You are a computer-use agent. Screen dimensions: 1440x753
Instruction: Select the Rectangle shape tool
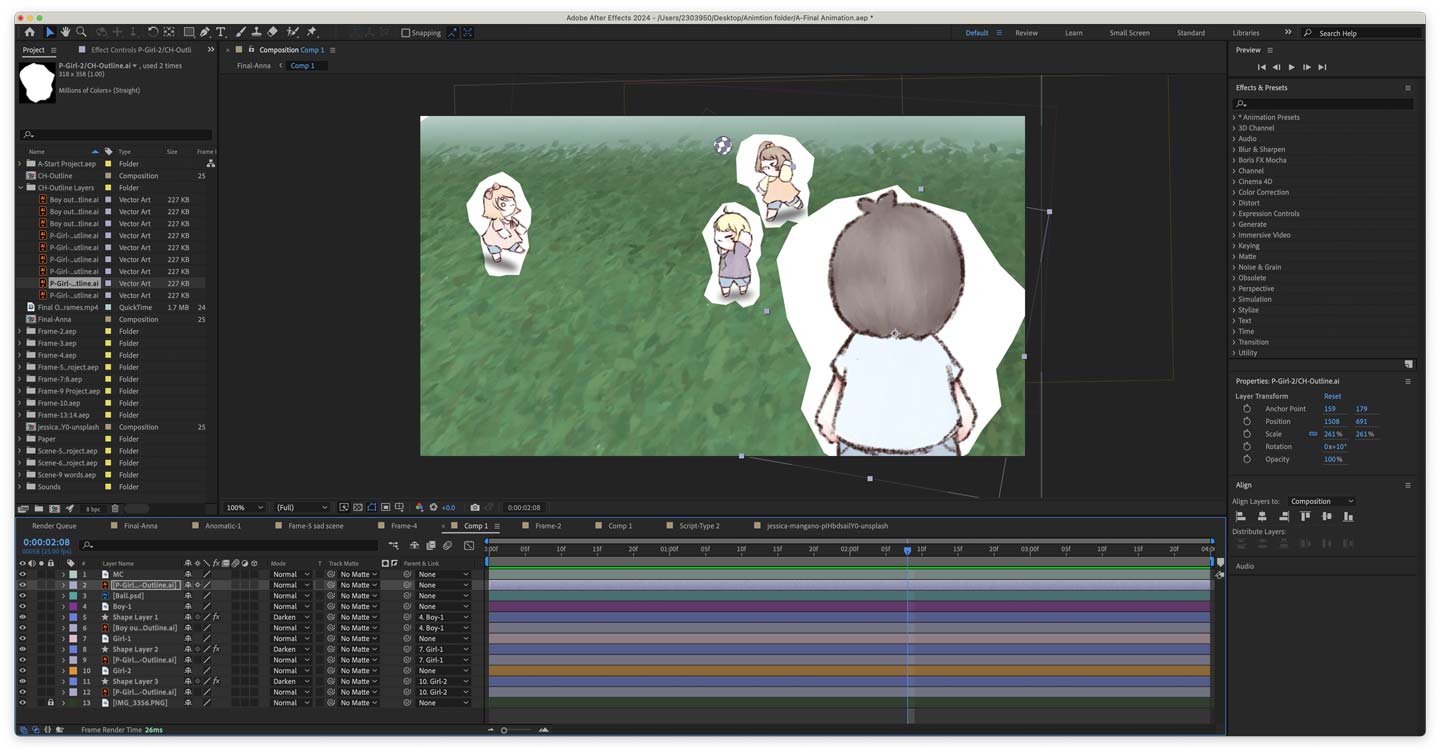pyautogui.click(x=188, y=32)
